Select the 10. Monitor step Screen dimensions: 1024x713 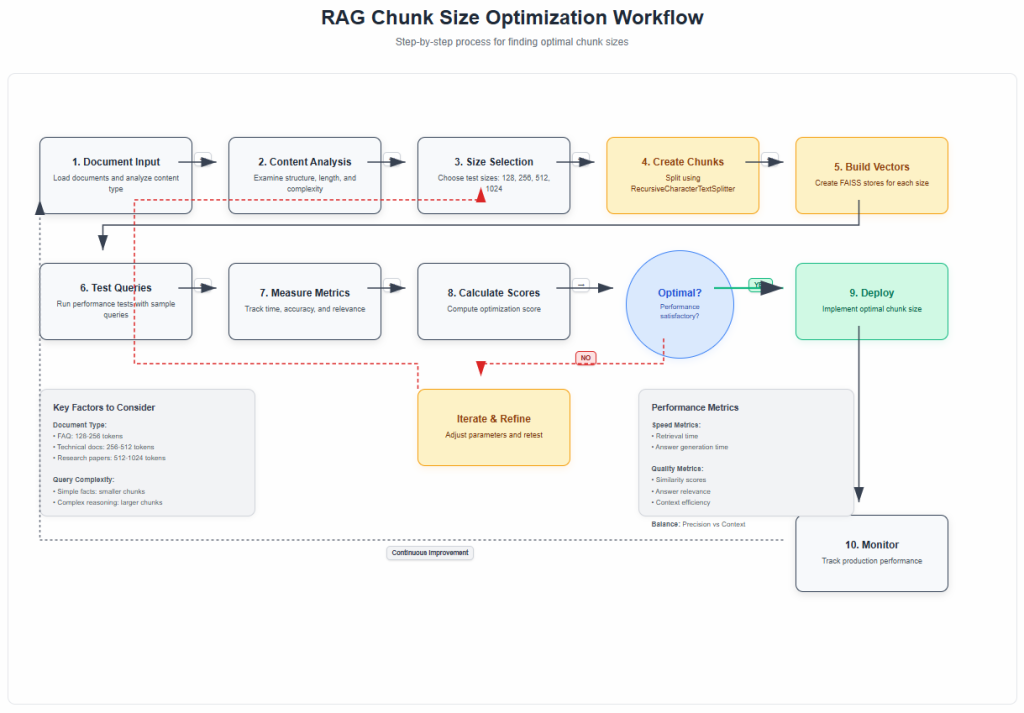pos(871,553)
